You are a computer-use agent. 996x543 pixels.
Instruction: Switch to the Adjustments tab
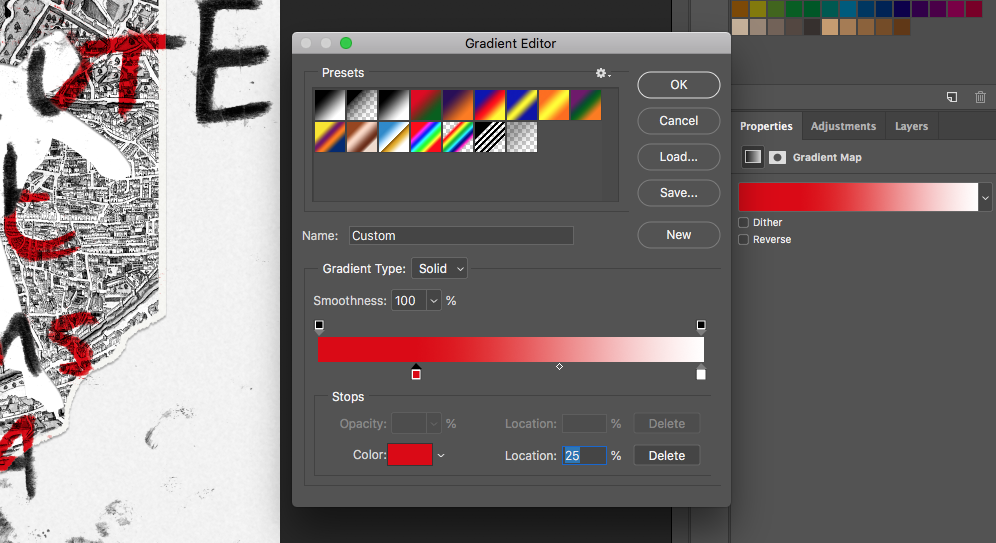[x=843, y=126]
